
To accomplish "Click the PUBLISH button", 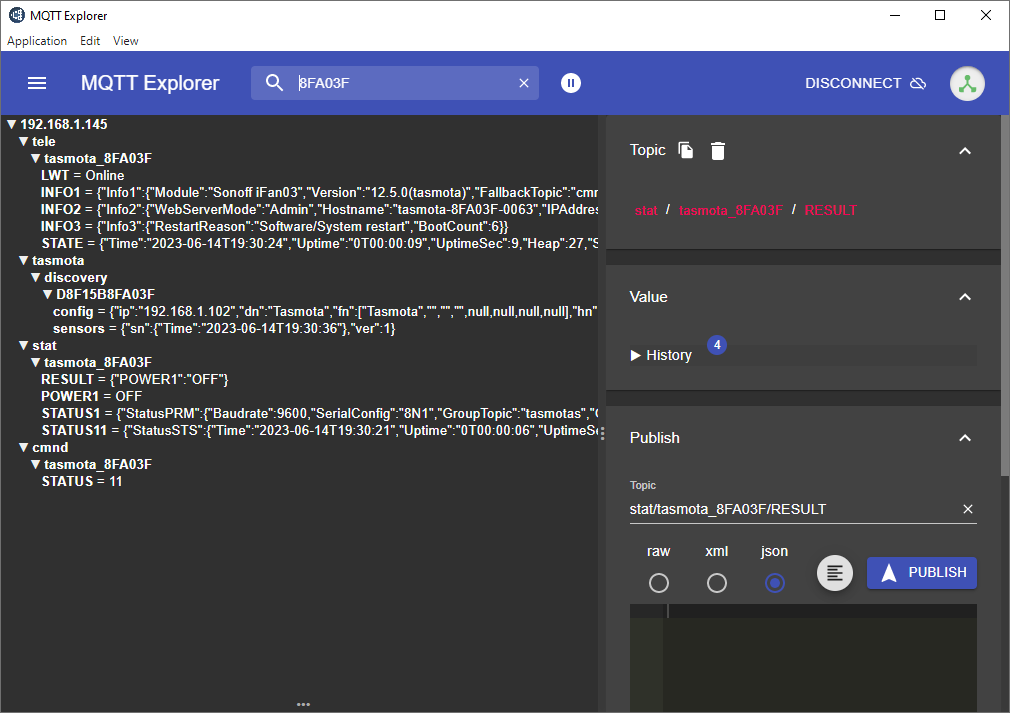I will (x=922, y=573).
